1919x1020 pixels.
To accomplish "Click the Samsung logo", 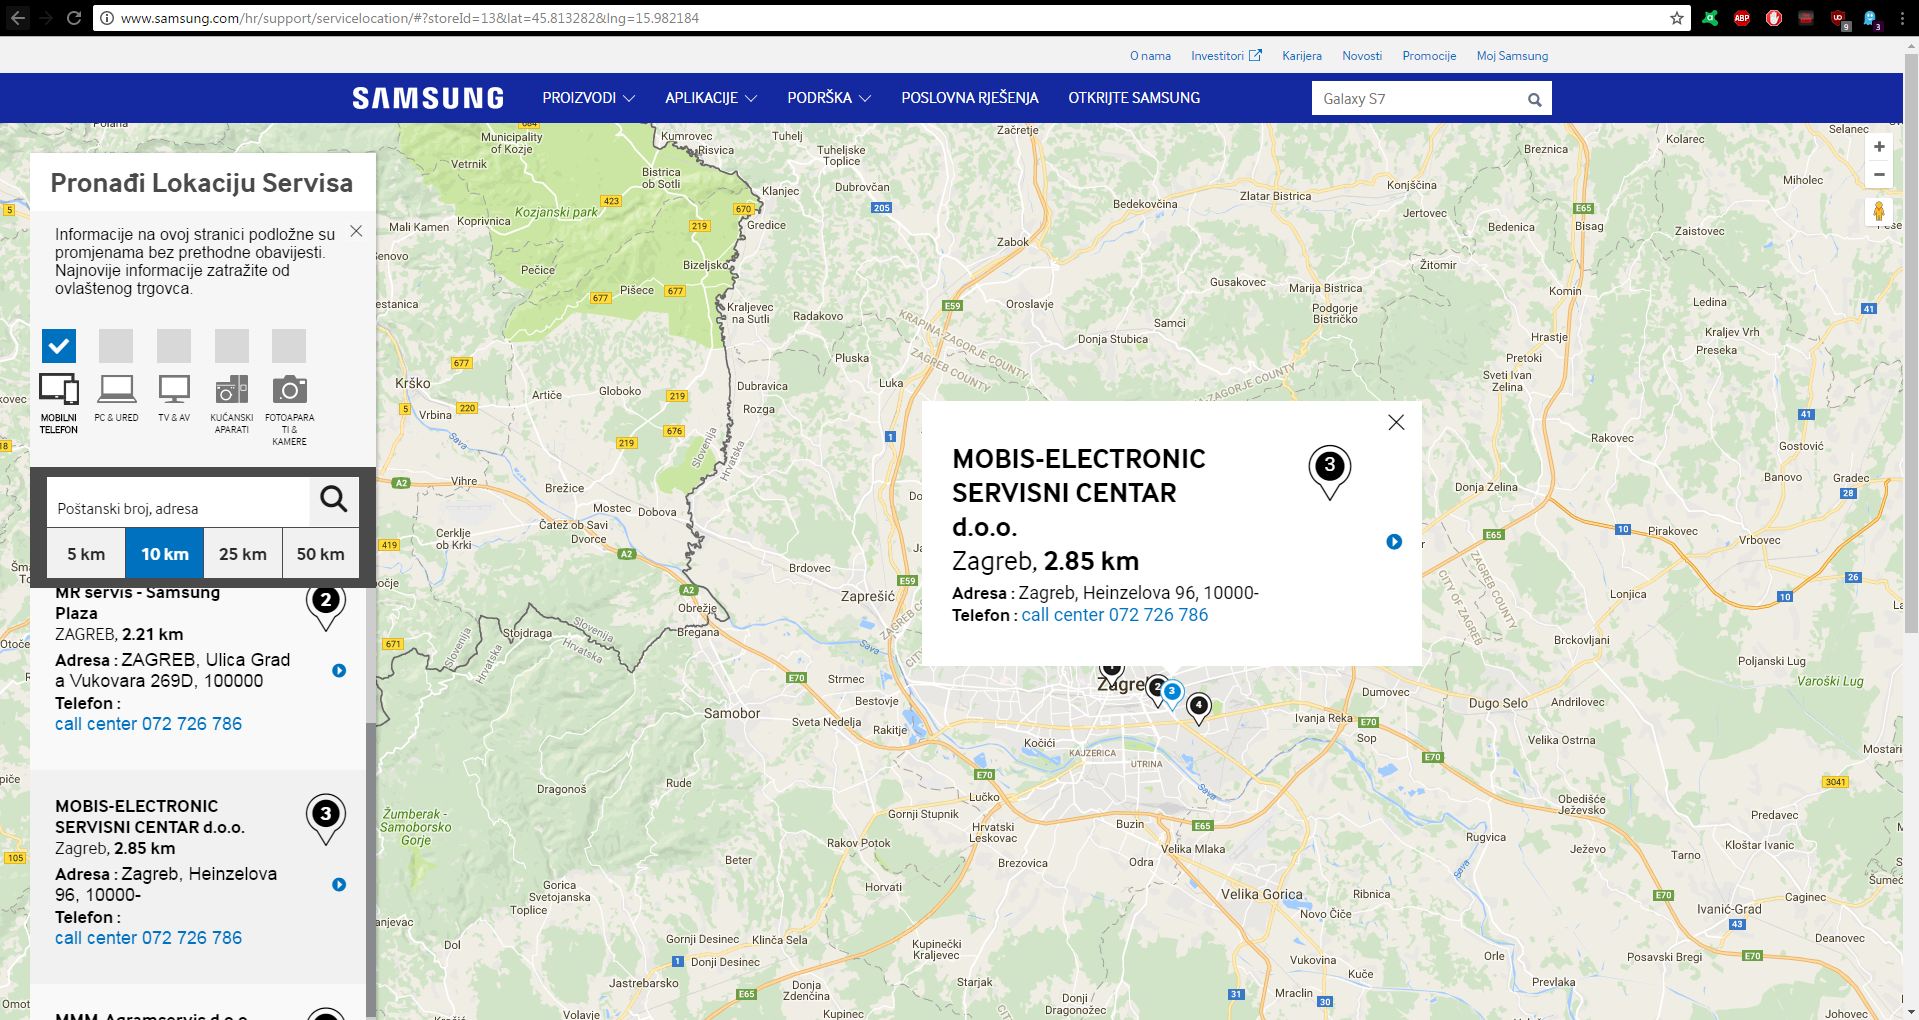I will point(428,98).
